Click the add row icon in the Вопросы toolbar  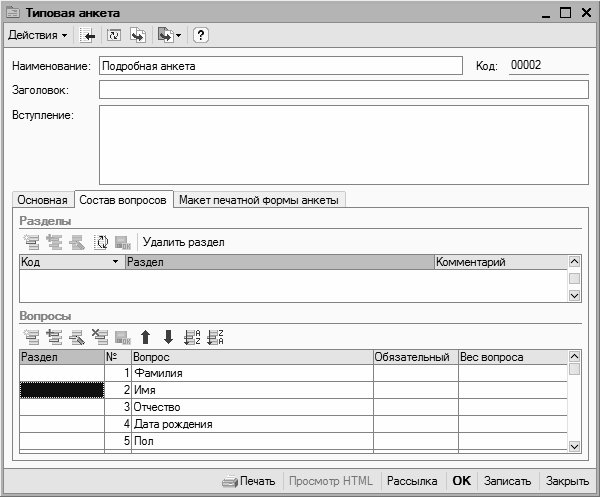click(x=30, y=337)
